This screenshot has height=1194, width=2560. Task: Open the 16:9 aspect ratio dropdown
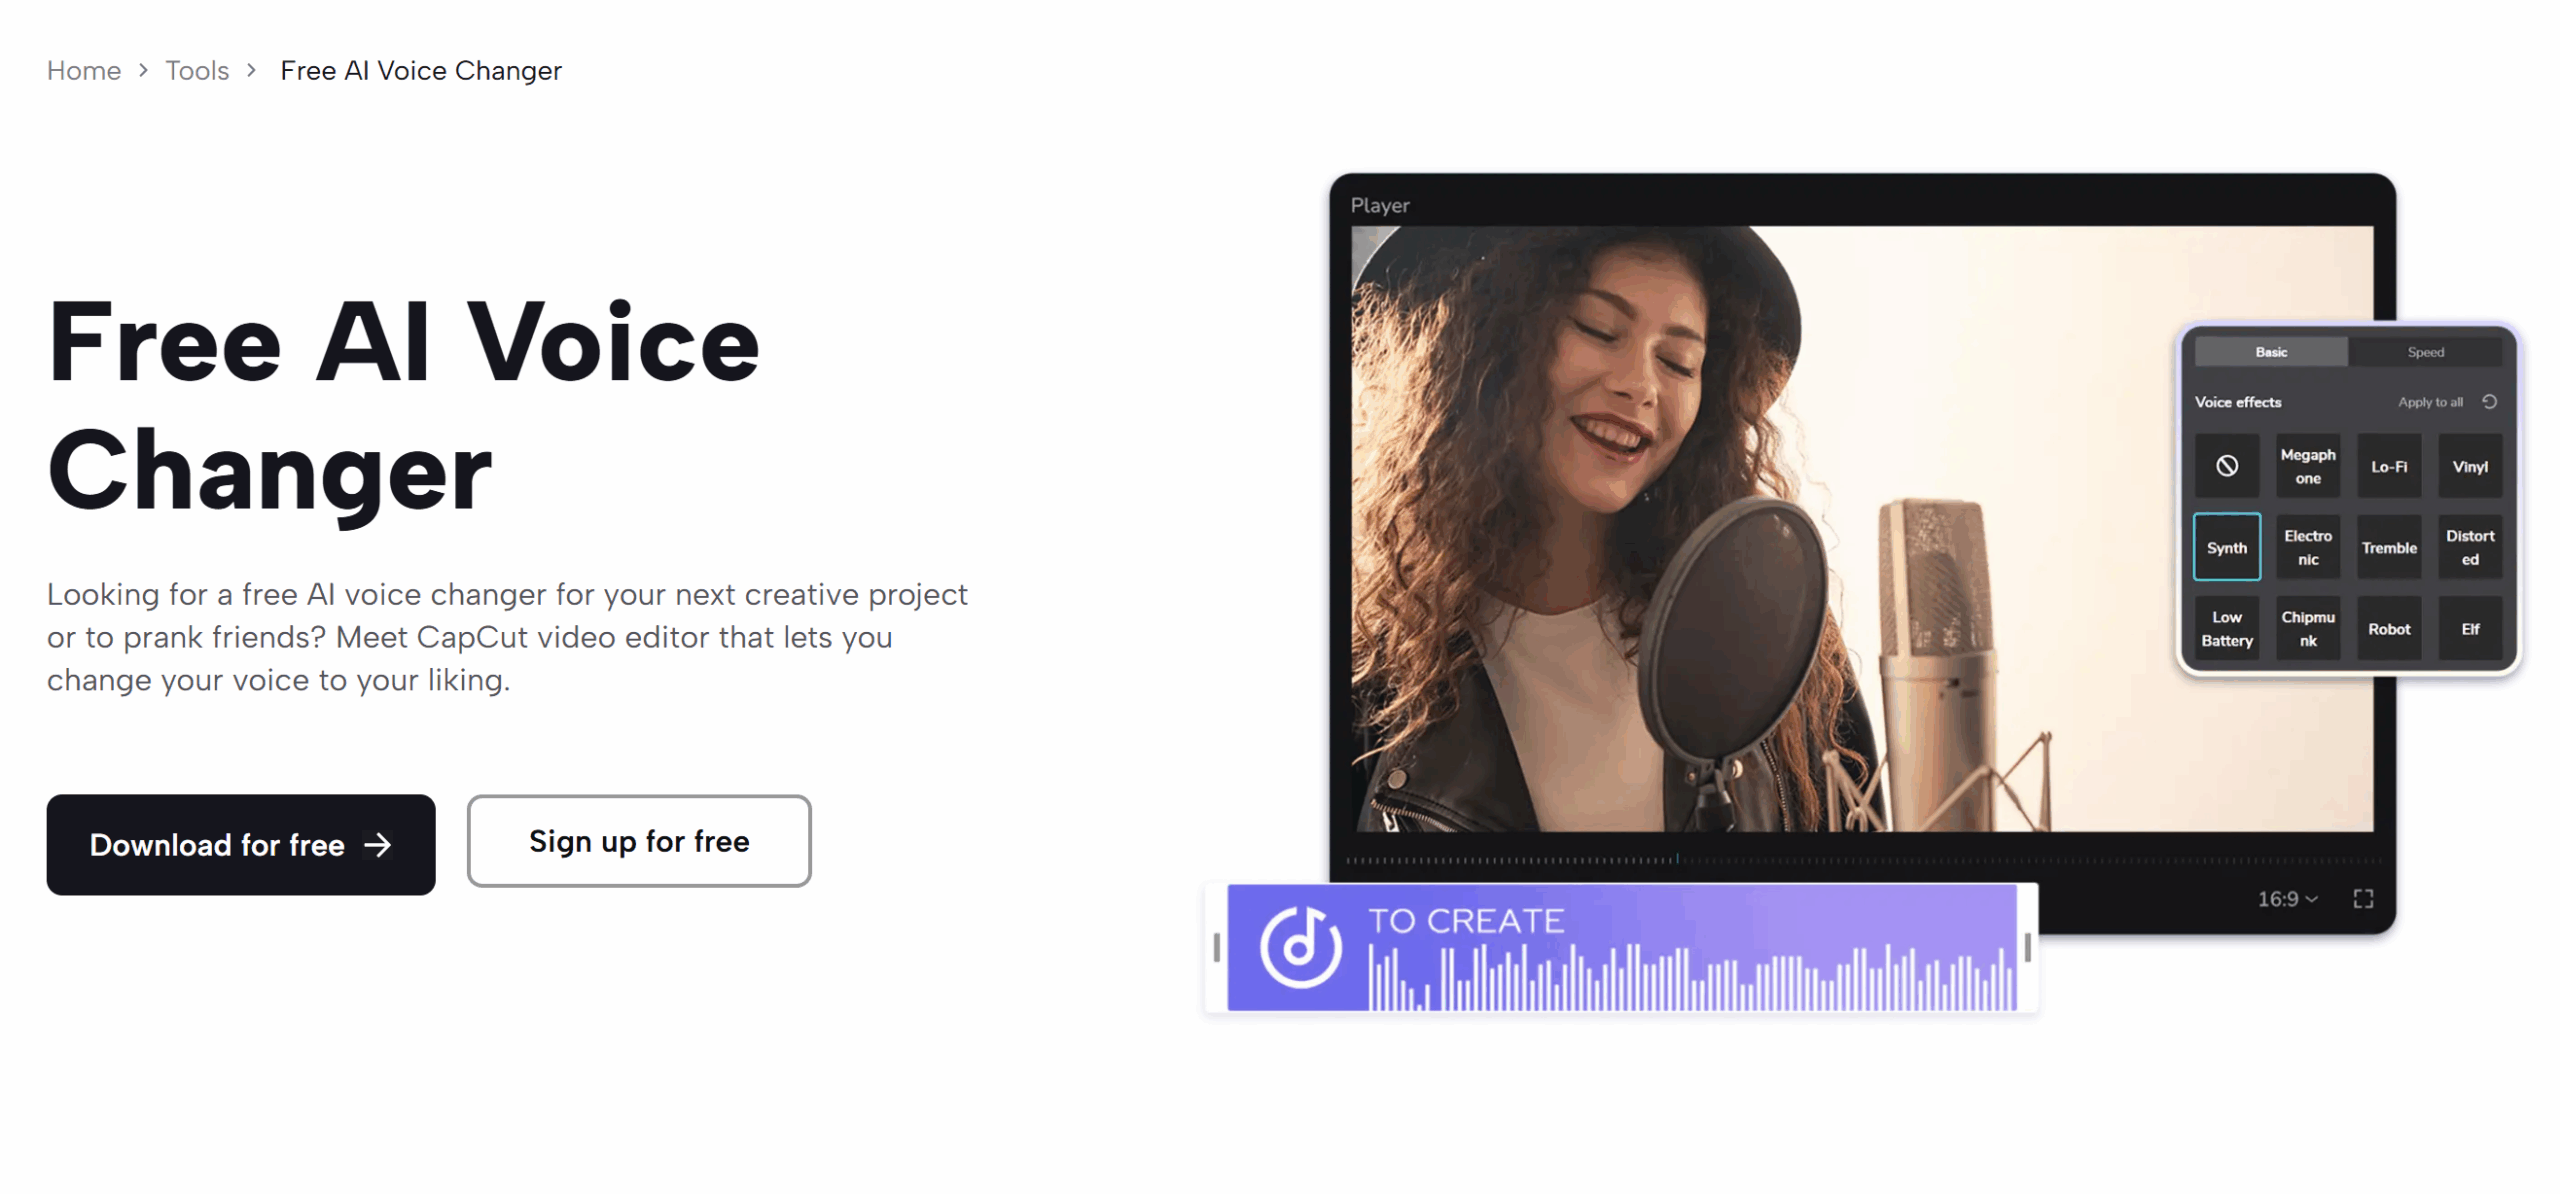point(2287,899)
